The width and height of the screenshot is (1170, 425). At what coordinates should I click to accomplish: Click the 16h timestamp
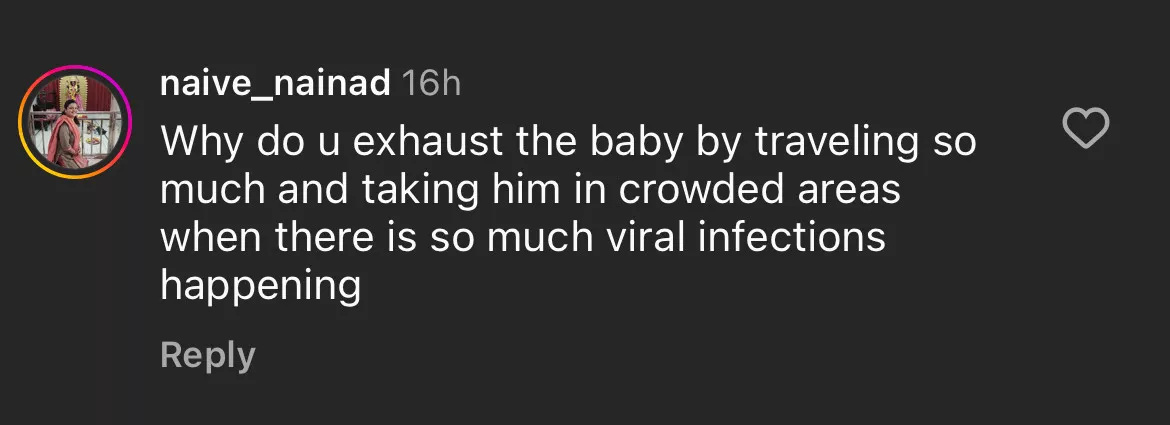pyautogui.click(x=430, y=84)
